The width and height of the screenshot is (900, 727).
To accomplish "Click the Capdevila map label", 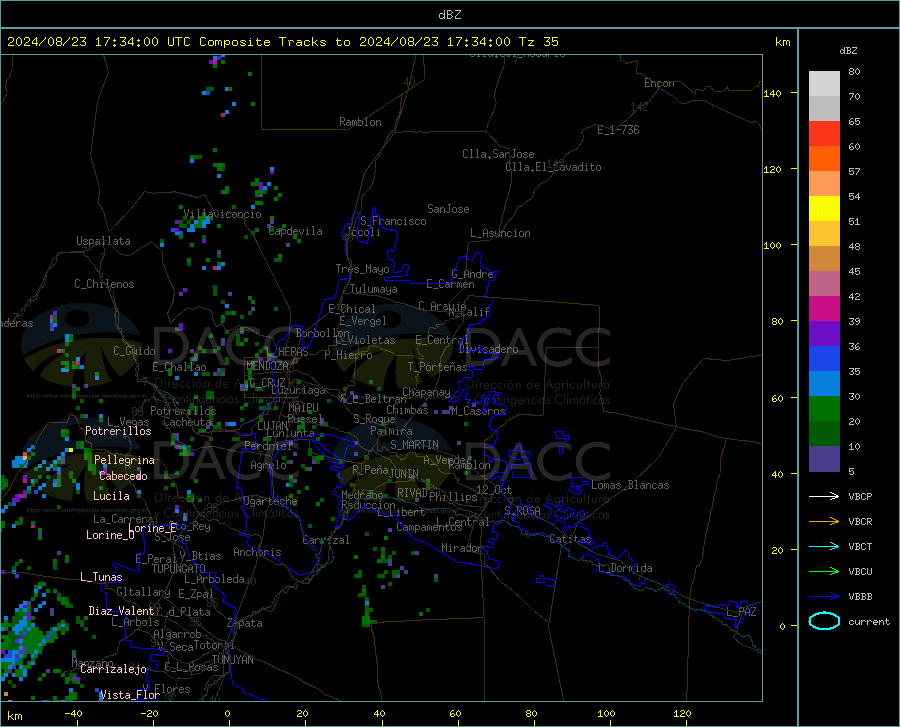I will pyautogui.click(x=295, y=231).
